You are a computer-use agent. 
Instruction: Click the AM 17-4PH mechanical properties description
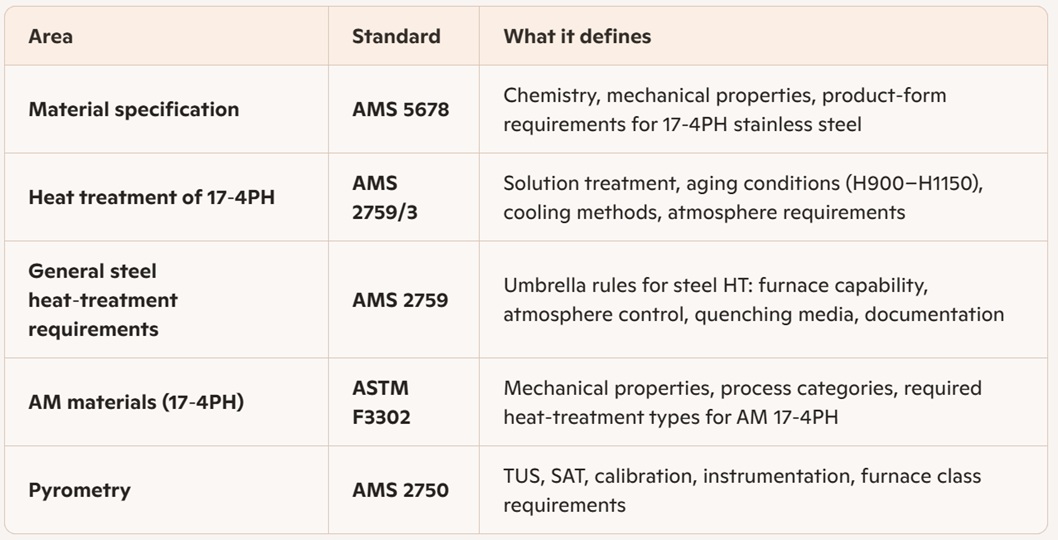coord(742,402)
